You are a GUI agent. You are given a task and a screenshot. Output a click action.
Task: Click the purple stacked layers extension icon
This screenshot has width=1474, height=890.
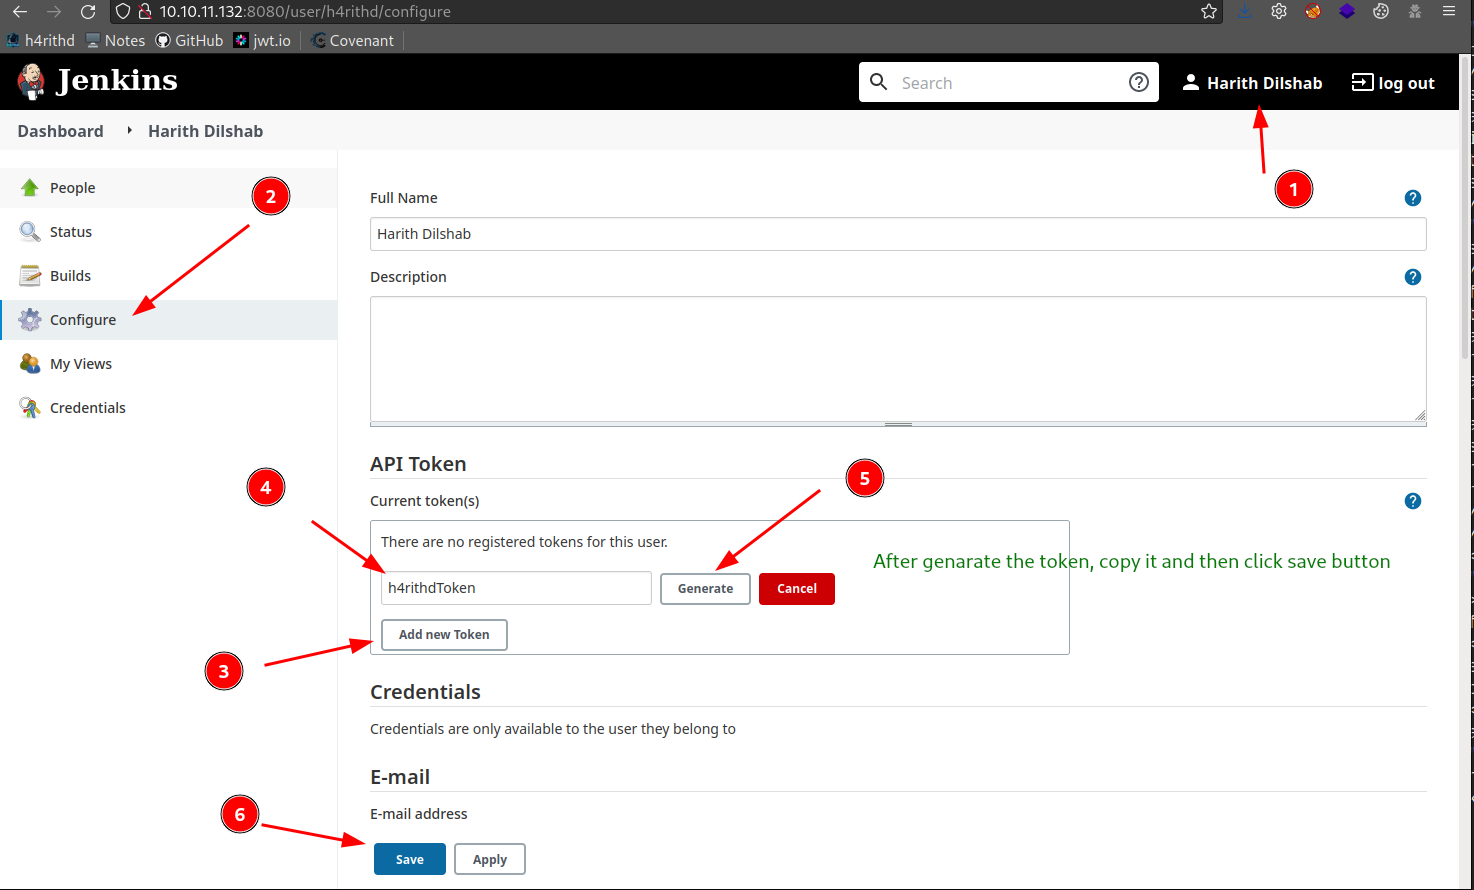coord(1347,12)
